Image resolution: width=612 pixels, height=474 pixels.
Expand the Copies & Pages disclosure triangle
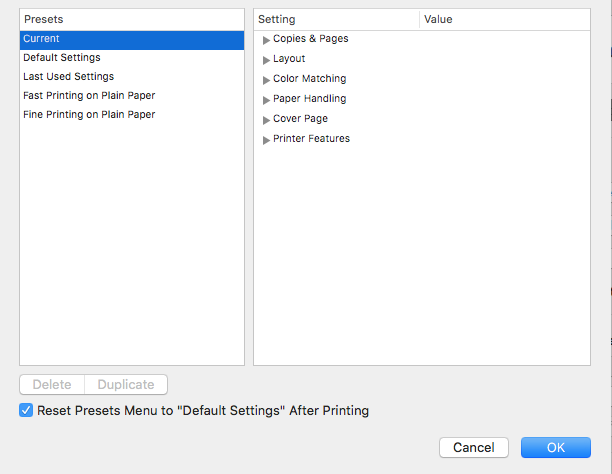point(266,40)
